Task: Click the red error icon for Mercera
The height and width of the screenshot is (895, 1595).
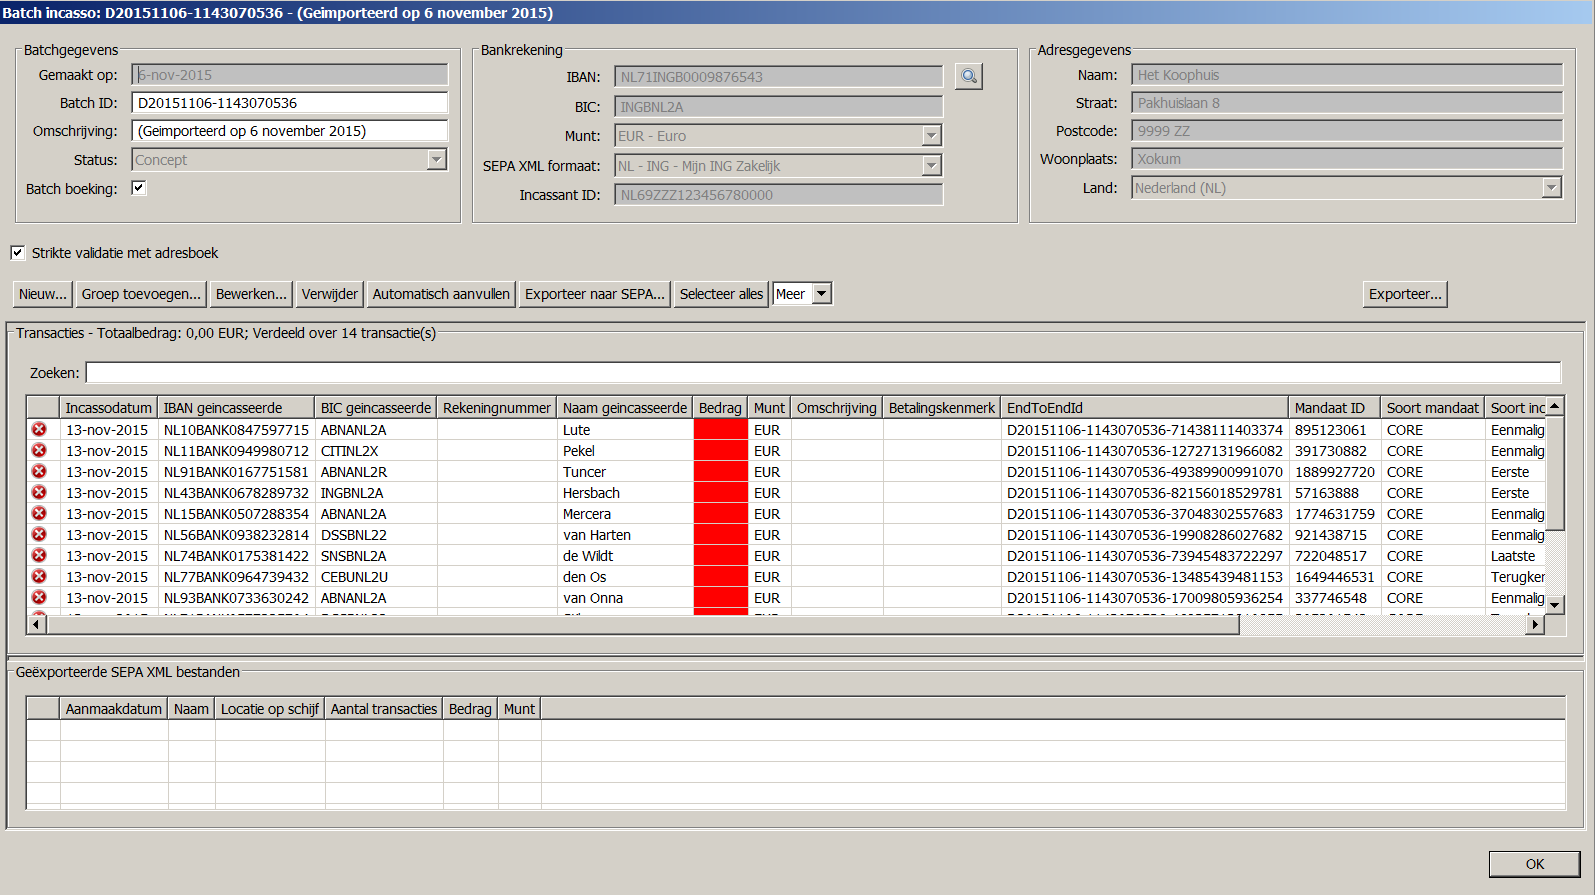Action: 39,514
